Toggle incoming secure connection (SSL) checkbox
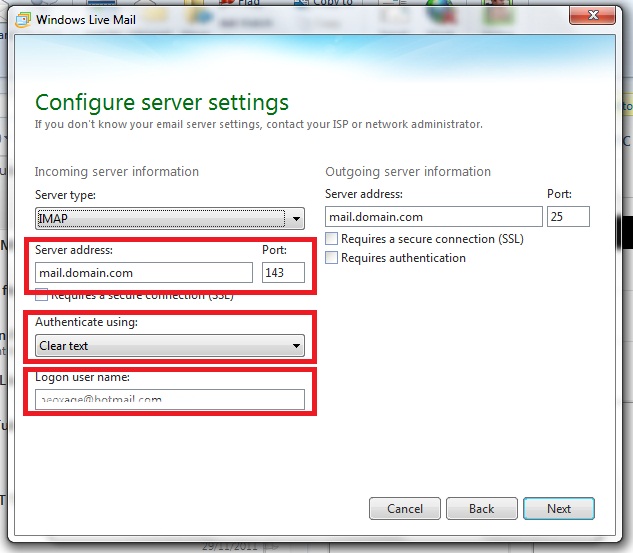Image resolution: width=633 pixels, height=553 pixels. tap(41, 295)
